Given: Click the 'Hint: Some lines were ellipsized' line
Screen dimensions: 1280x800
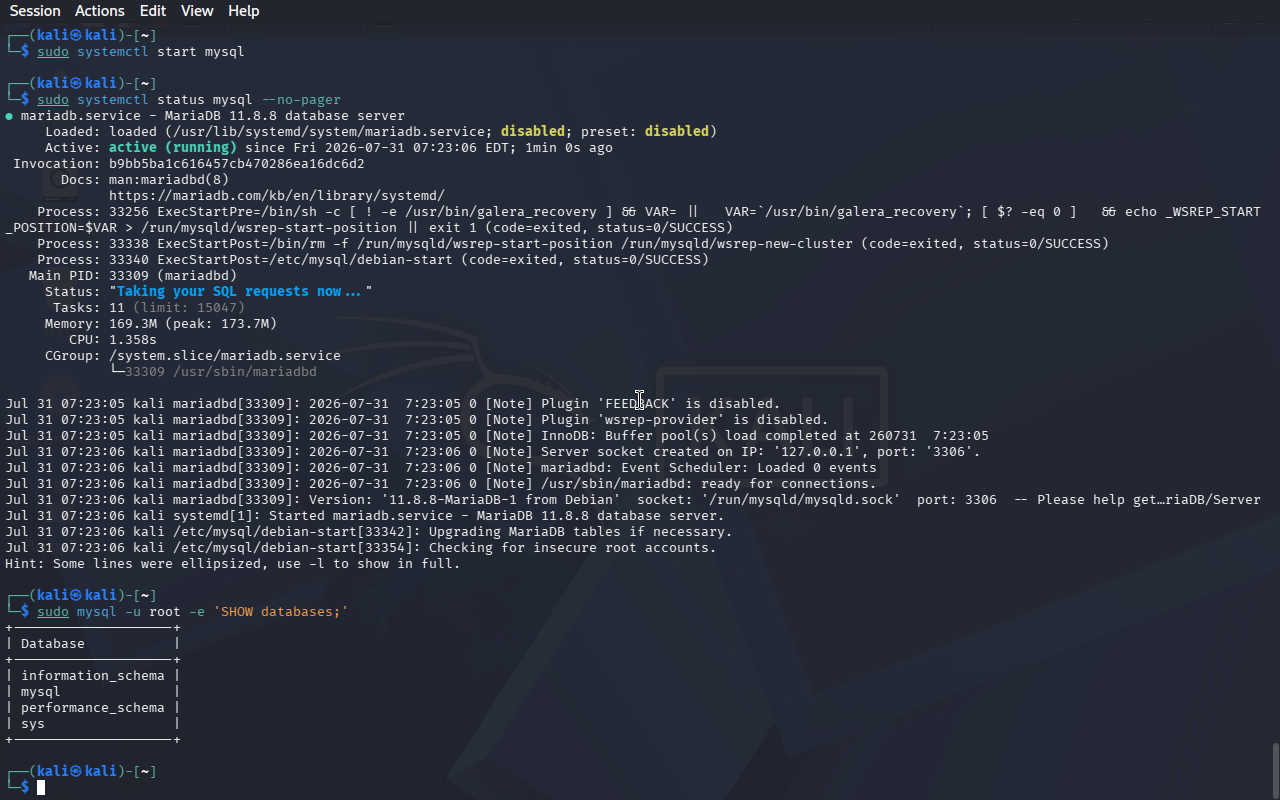Looking at the screenshot, I should coord(233,564).
